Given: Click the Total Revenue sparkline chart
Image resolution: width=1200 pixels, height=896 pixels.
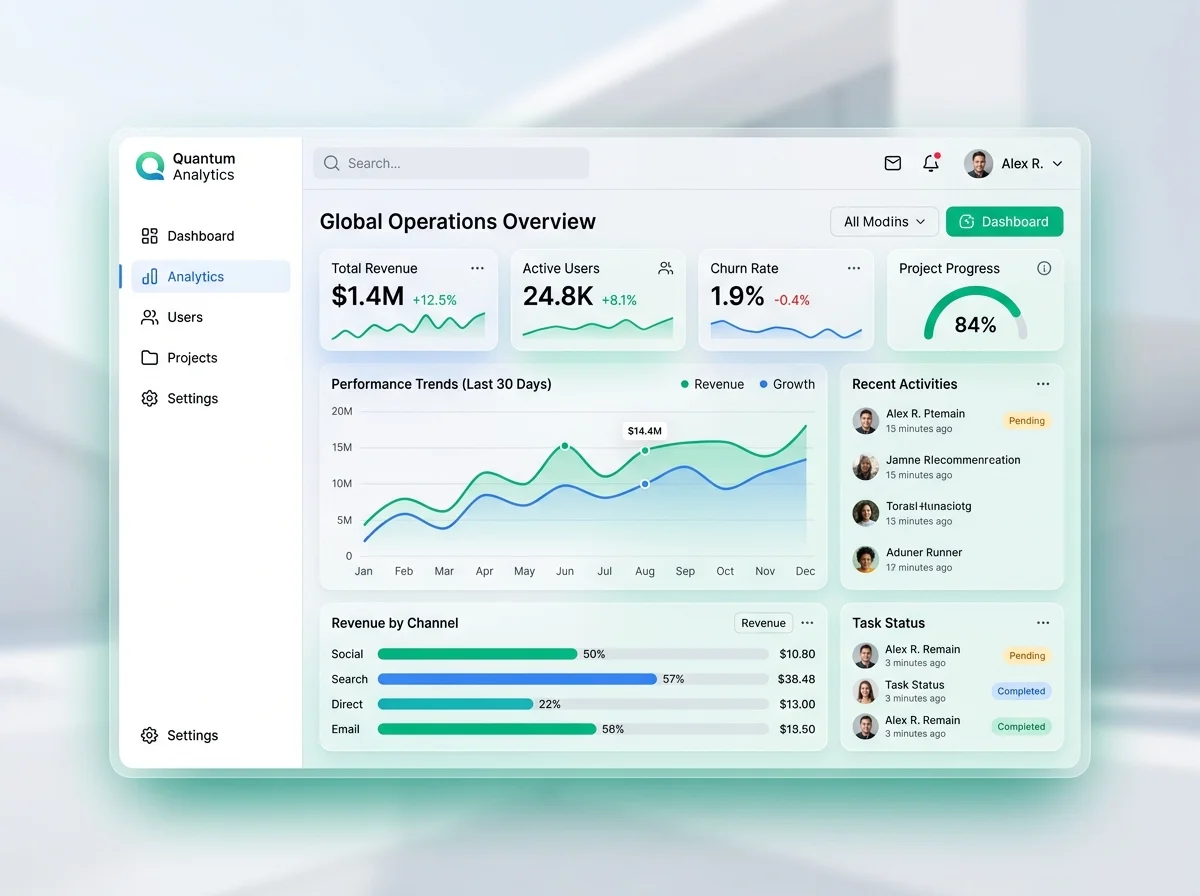Looking at the screenshot, I should 408,326.
